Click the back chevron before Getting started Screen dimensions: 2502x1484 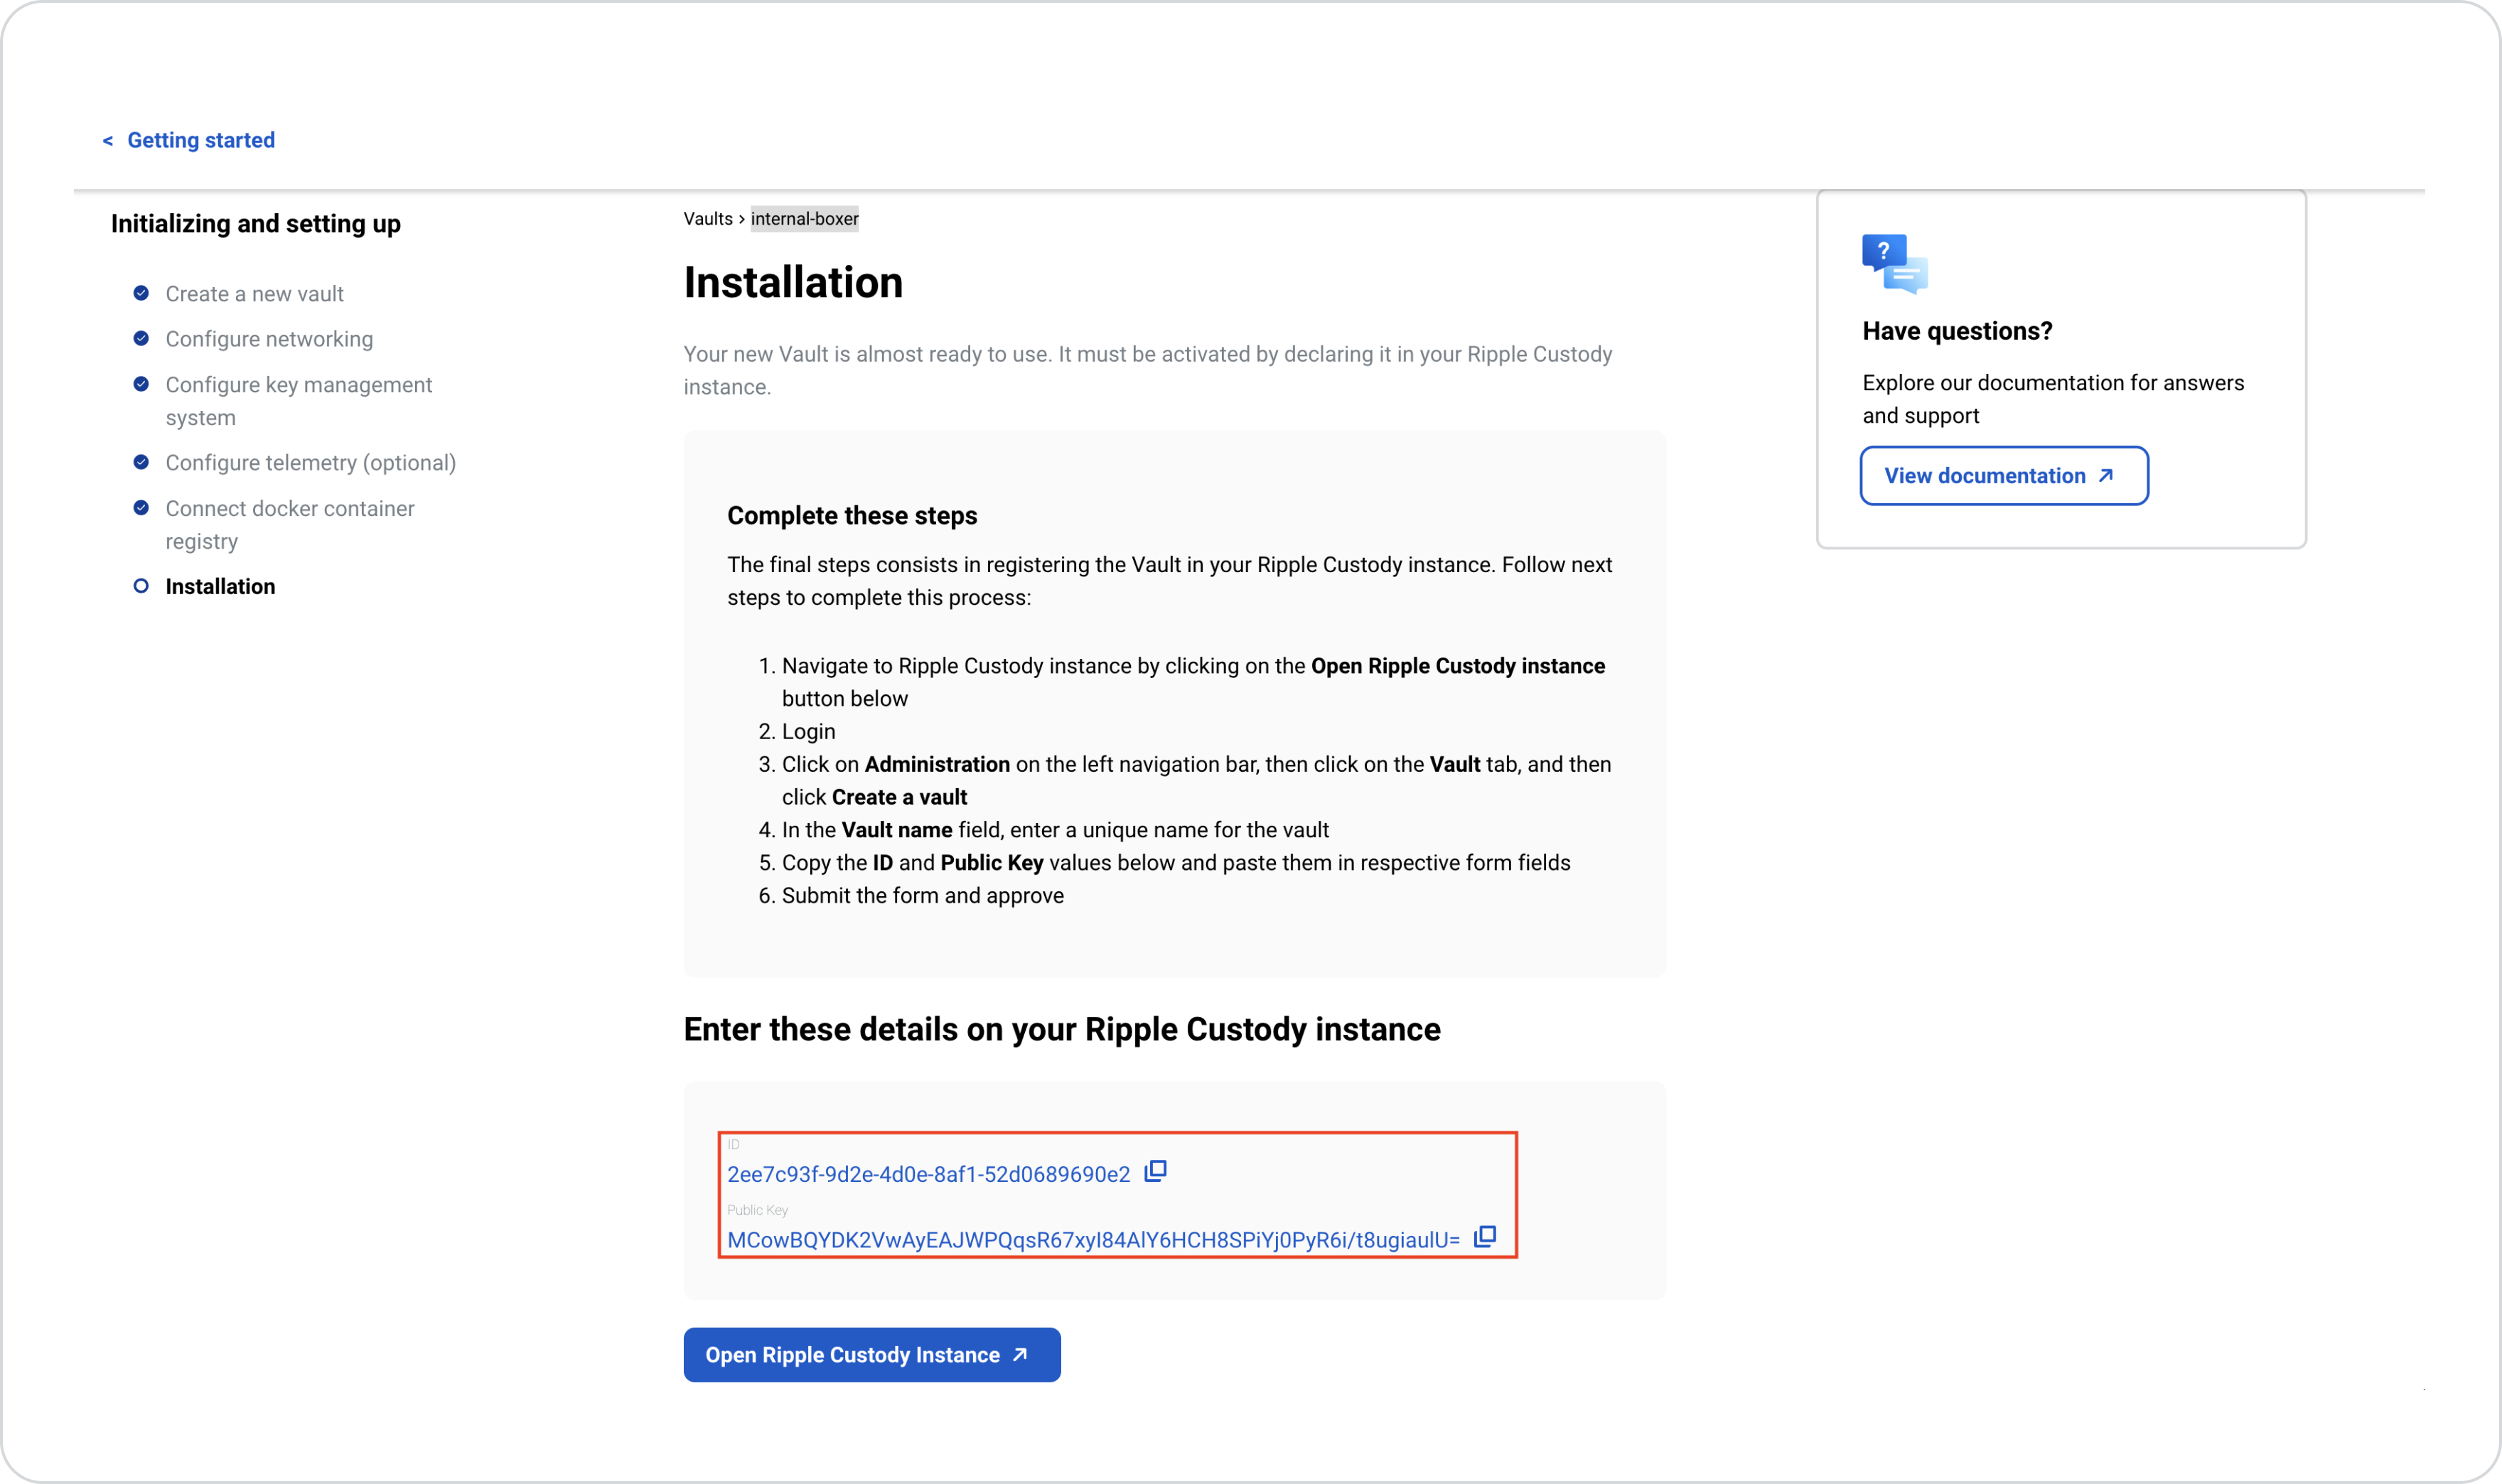[107, 141]
